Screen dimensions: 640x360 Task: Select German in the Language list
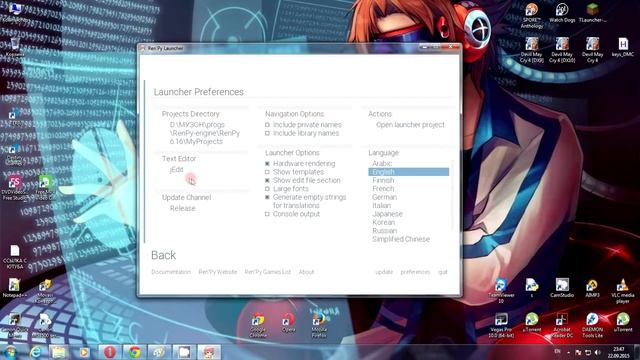384,197
